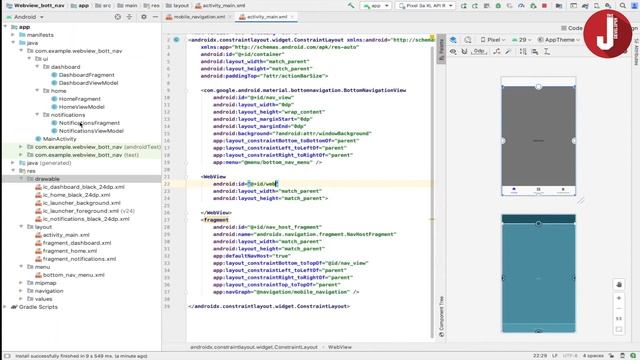Click the layout breadcrumb in navigation bar

point(178,6)
